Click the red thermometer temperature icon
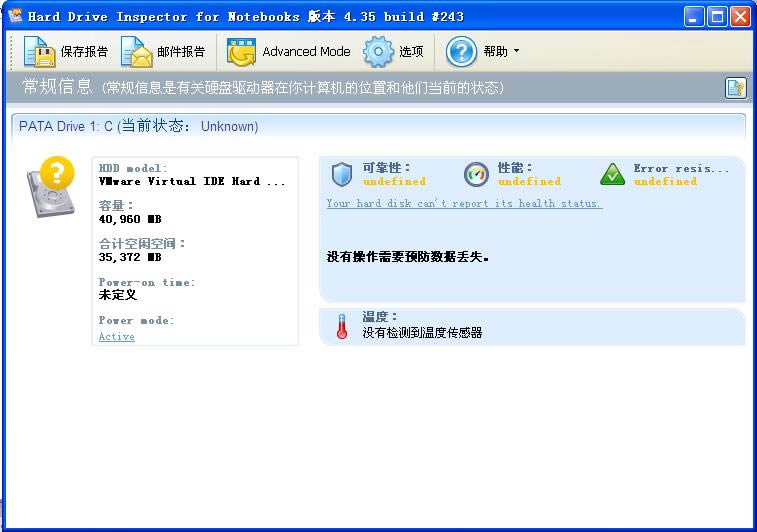757x532 pixels. [x=342, y=326]
